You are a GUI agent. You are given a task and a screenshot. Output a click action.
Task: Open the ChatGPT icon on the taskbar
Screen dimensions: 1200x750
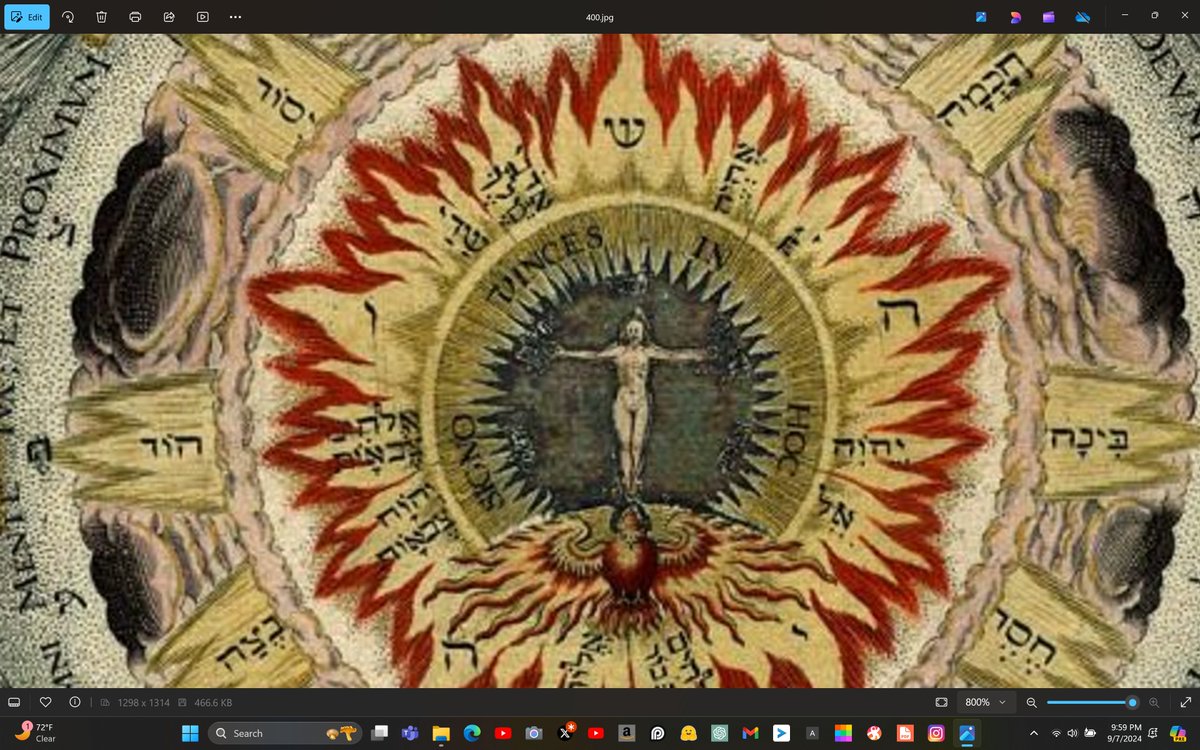(x=719, y=733)
